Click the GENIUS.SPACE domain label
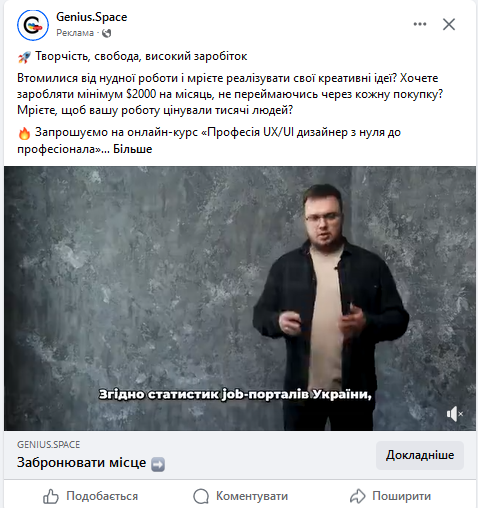This screenshot has width=478, height=508. (x=49, y=444)
